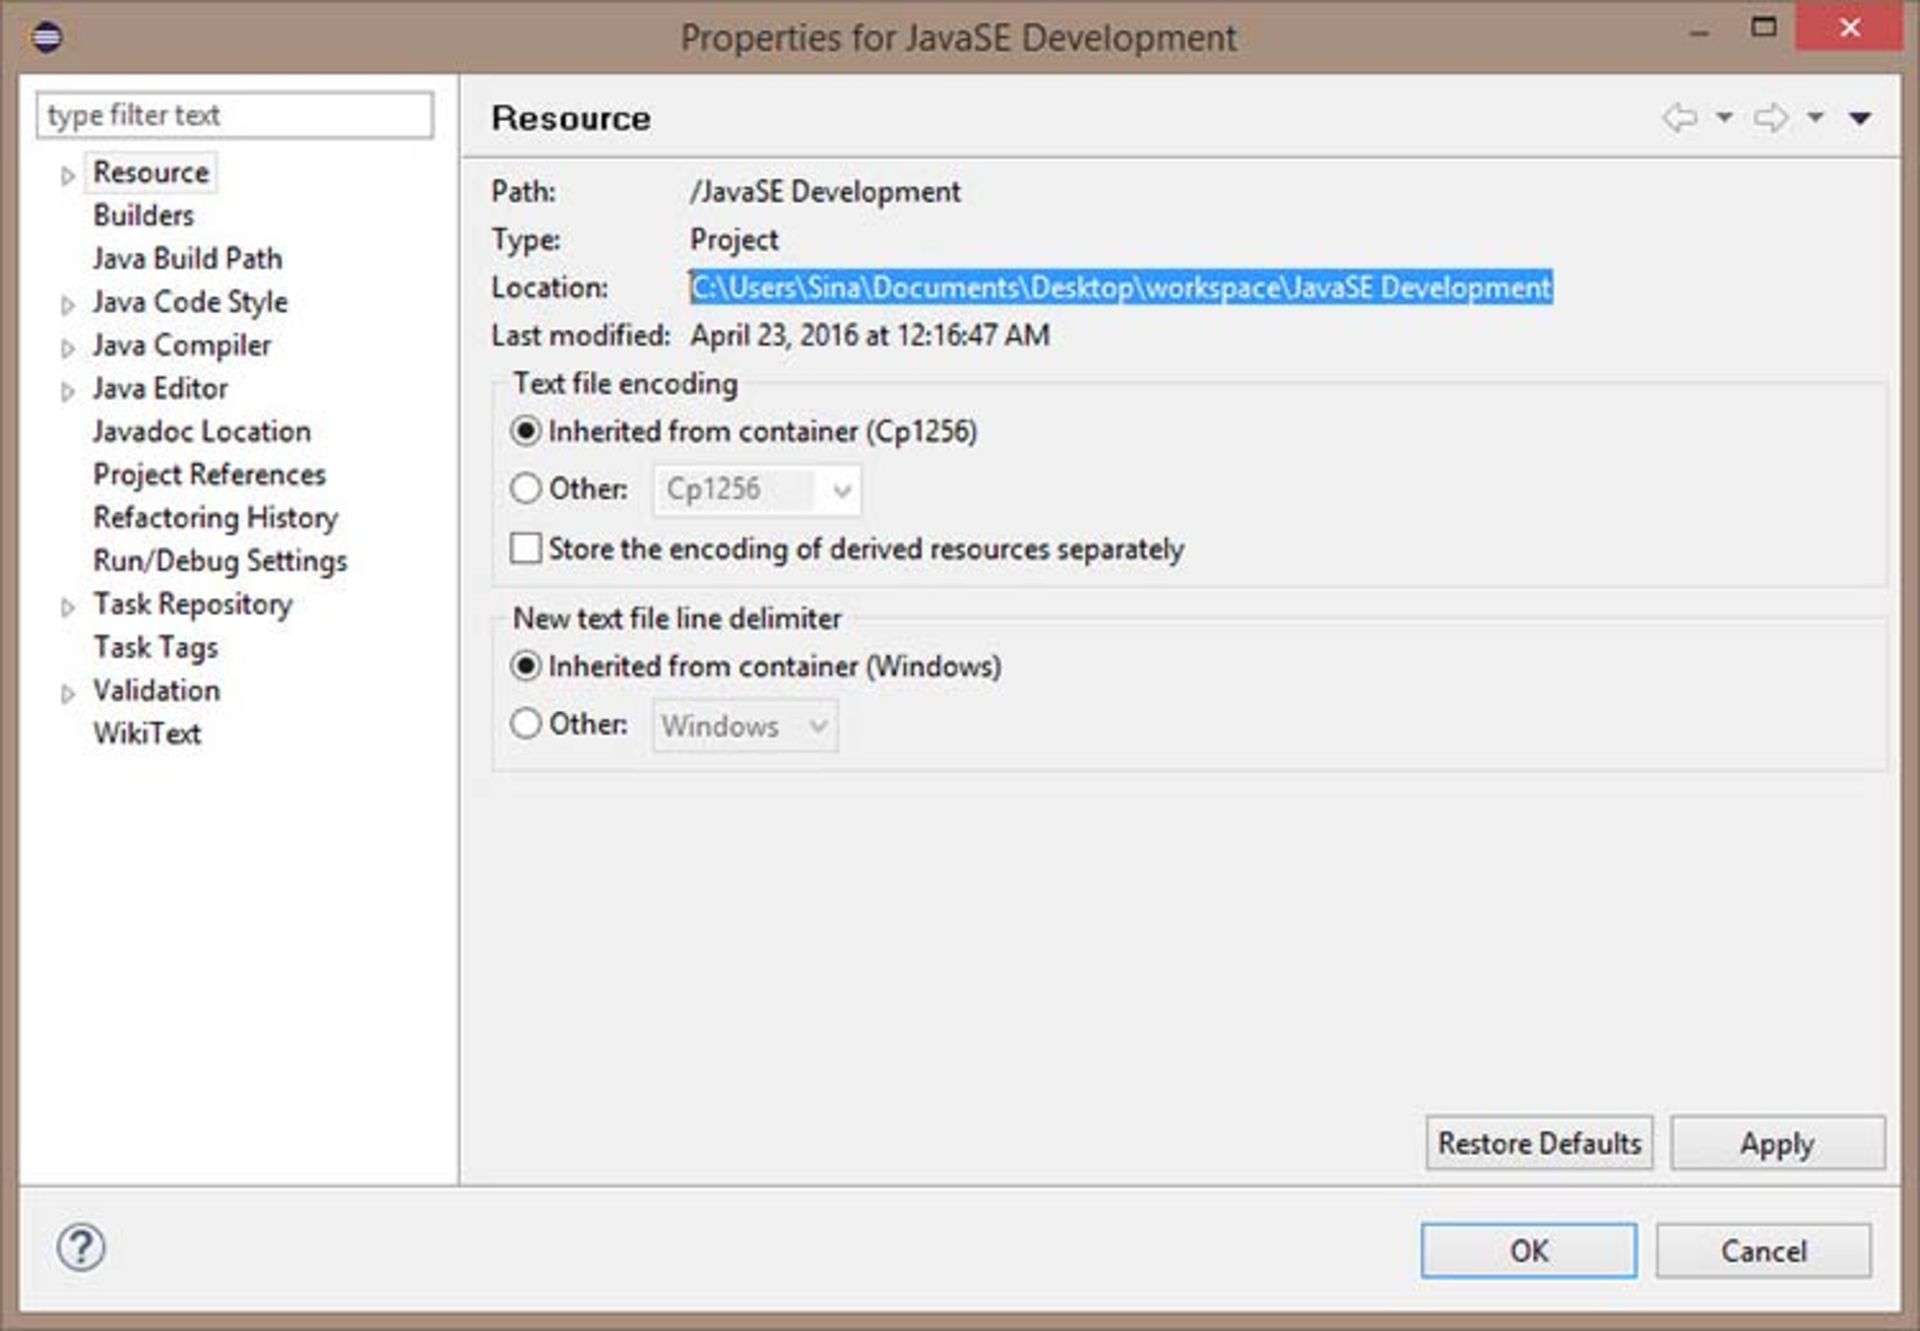The image size is (1920, 1331).
Task: Click the Project type value
Action: pos(734,239)
